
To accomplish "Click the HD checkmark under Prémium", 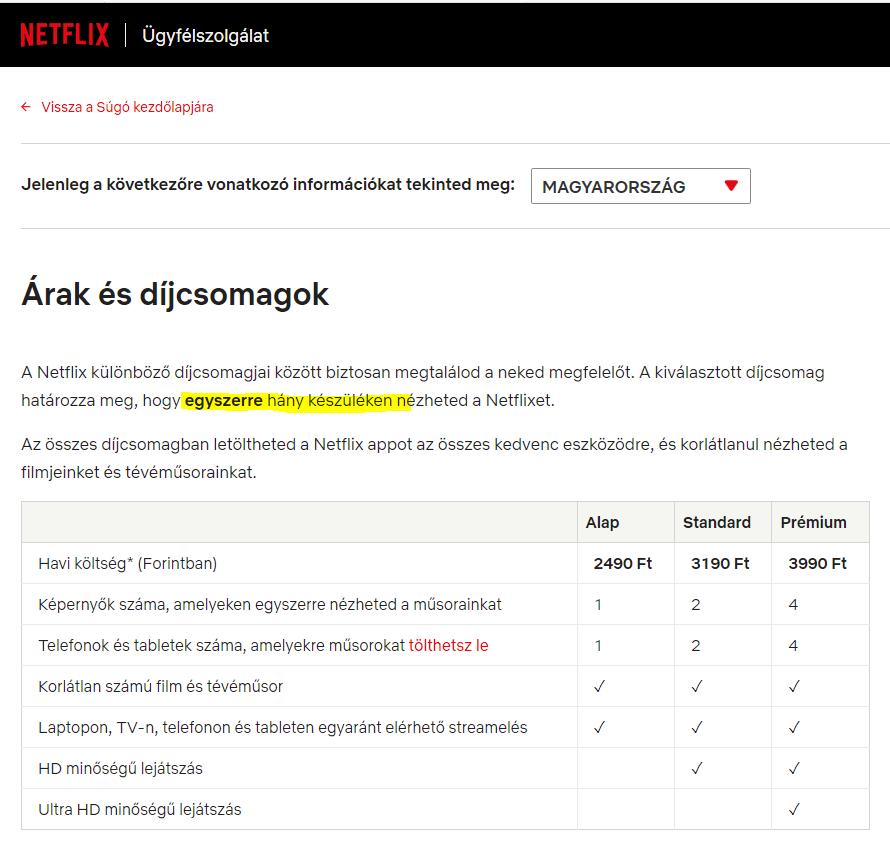I will pyautogui.click(x=794, y=768).
